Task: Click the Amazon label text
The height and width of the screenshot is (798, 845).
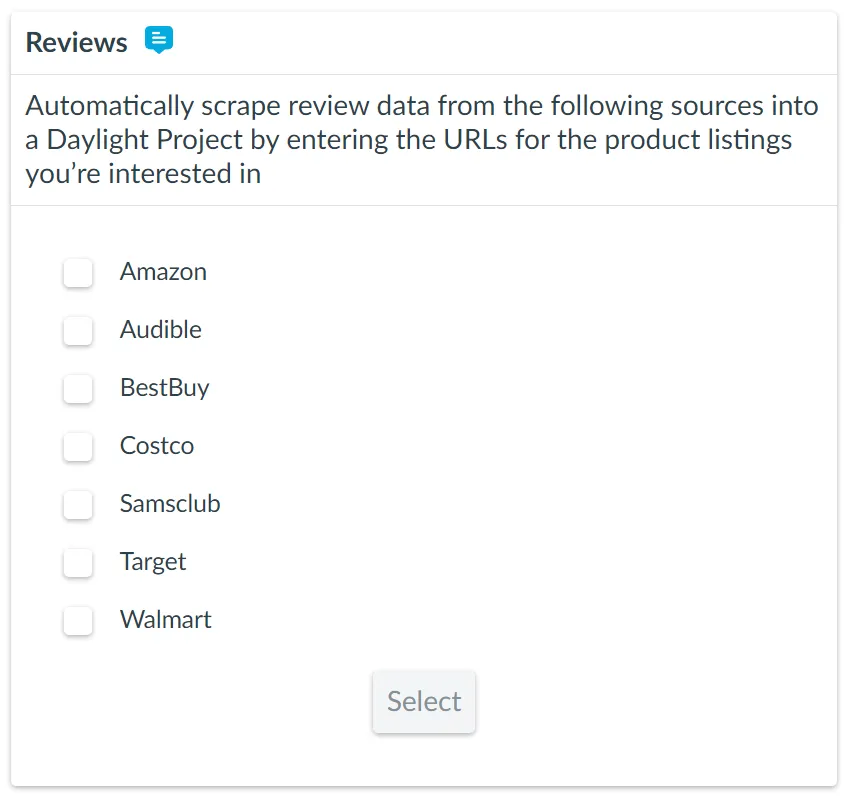Action: coord(163,272)
